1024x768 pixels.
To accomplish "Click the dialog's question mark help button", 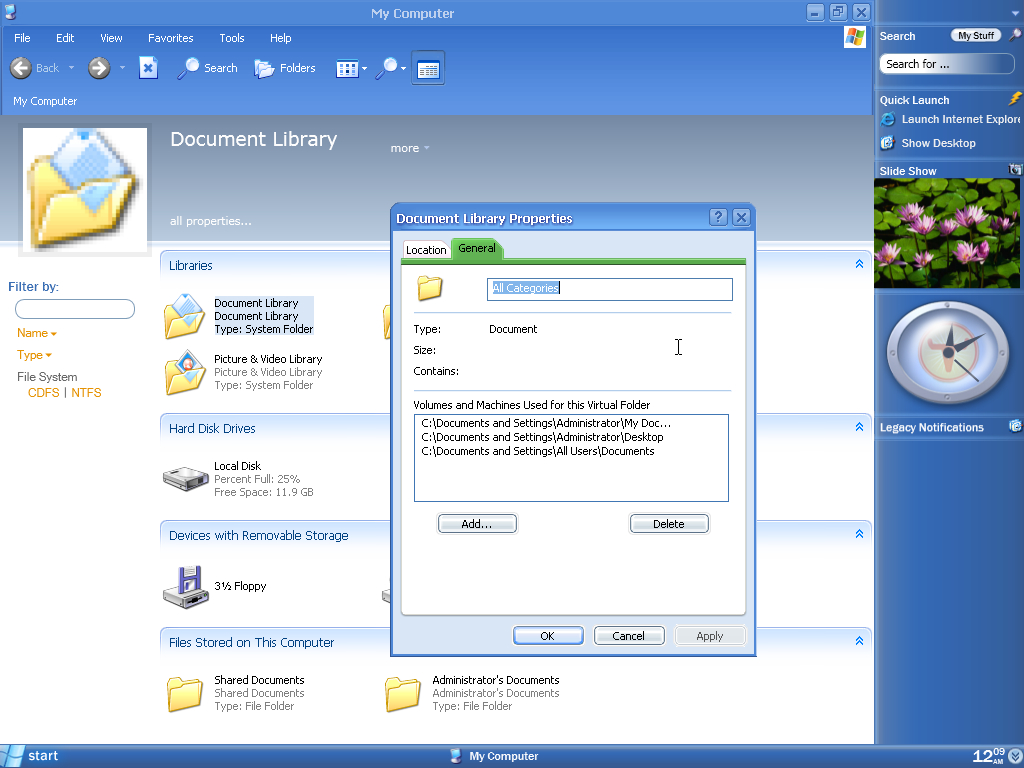I will coord(718,218).
